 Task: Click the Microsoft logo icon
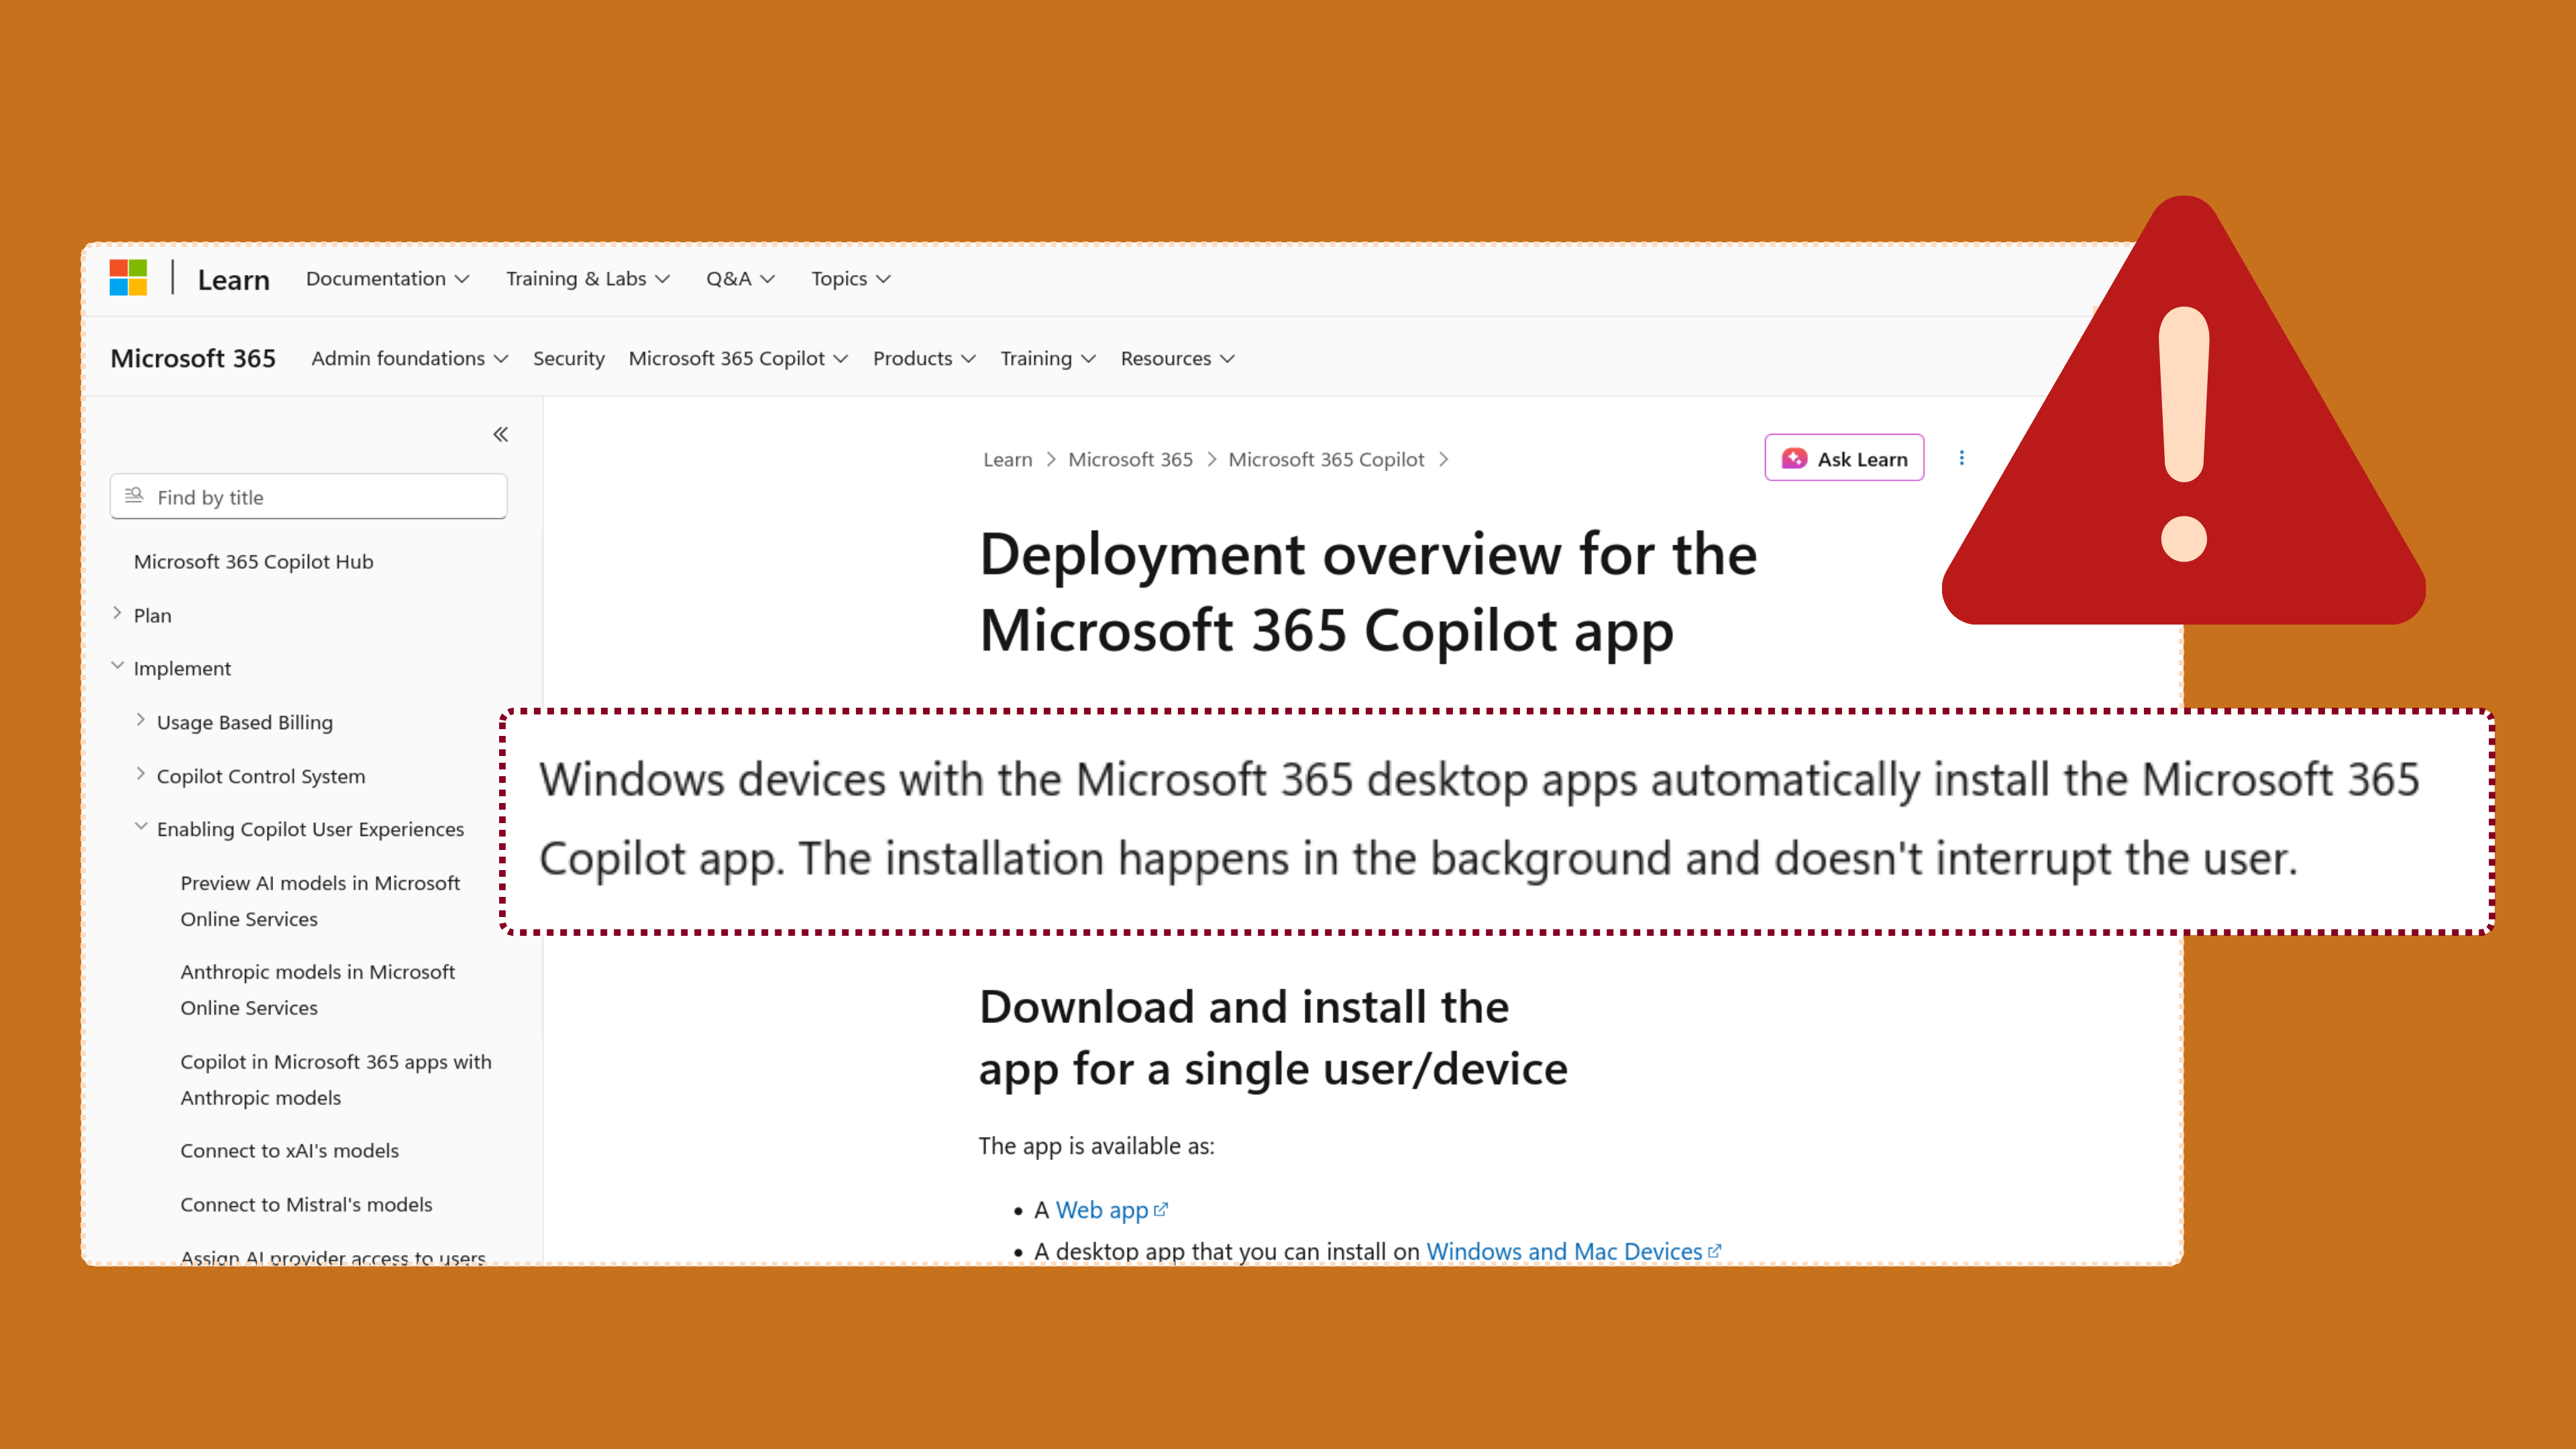[x=128, y=278]
